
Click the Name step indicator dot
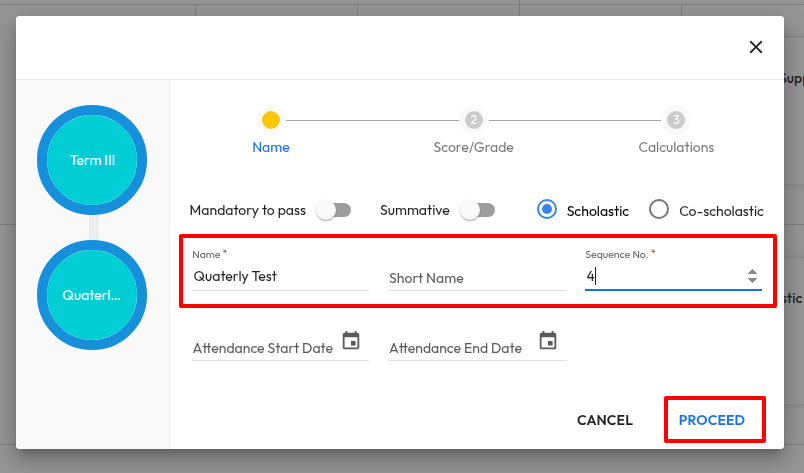click(271, 120)
